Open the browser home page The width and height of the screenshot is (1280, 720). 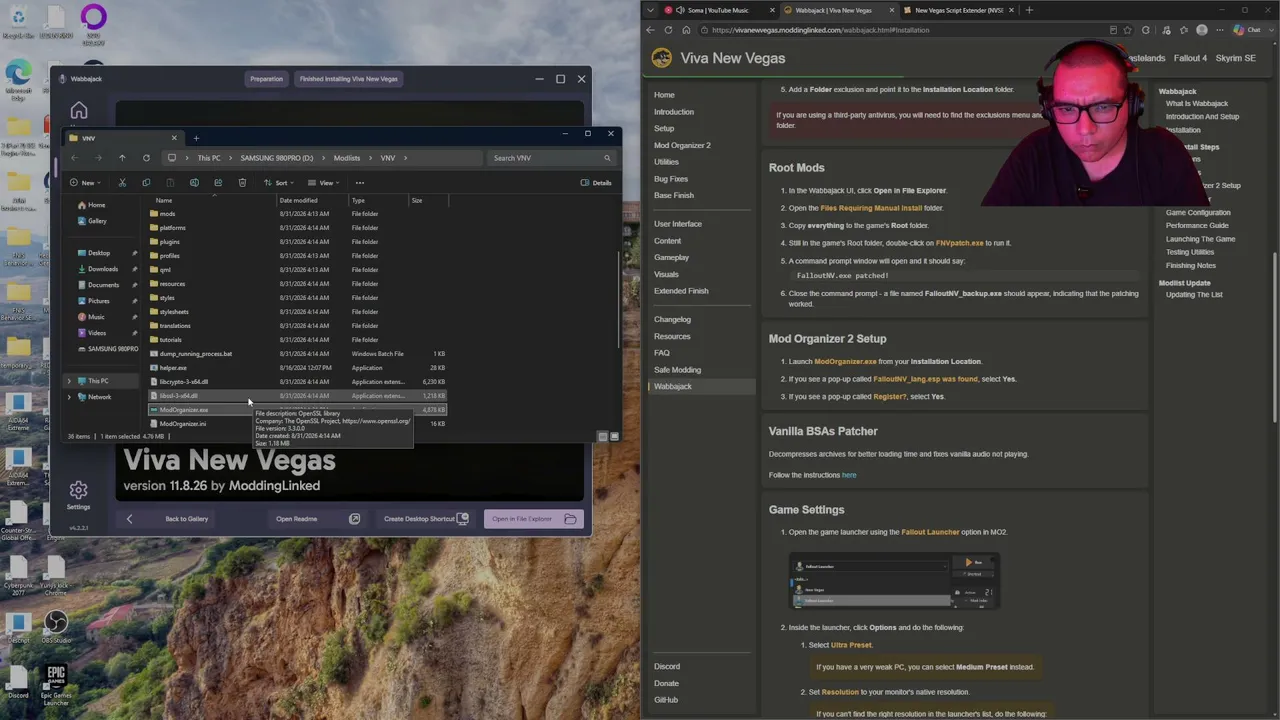pos(686,30)
